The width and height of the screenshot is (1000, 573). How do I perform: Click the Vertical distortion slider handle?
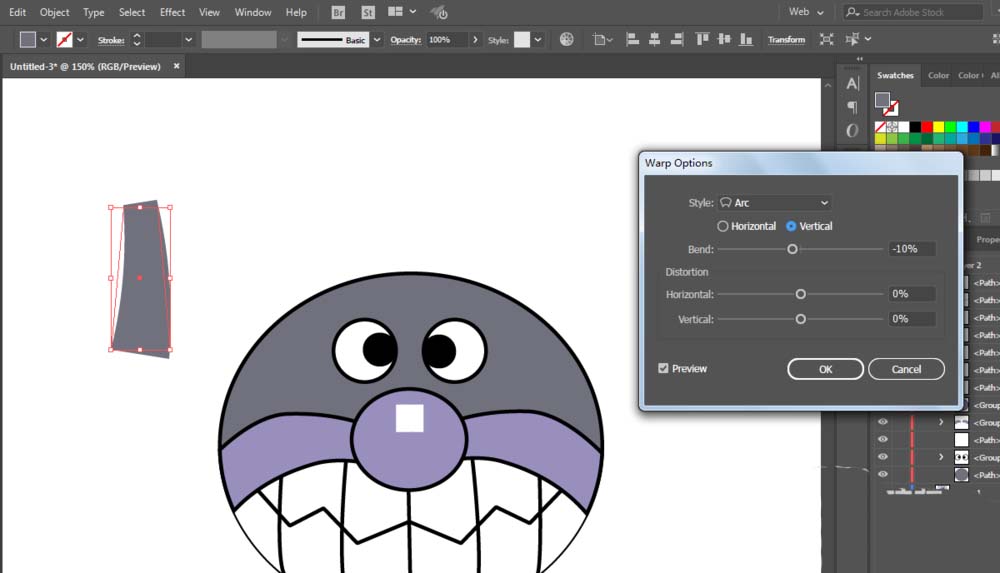point(800,319)
